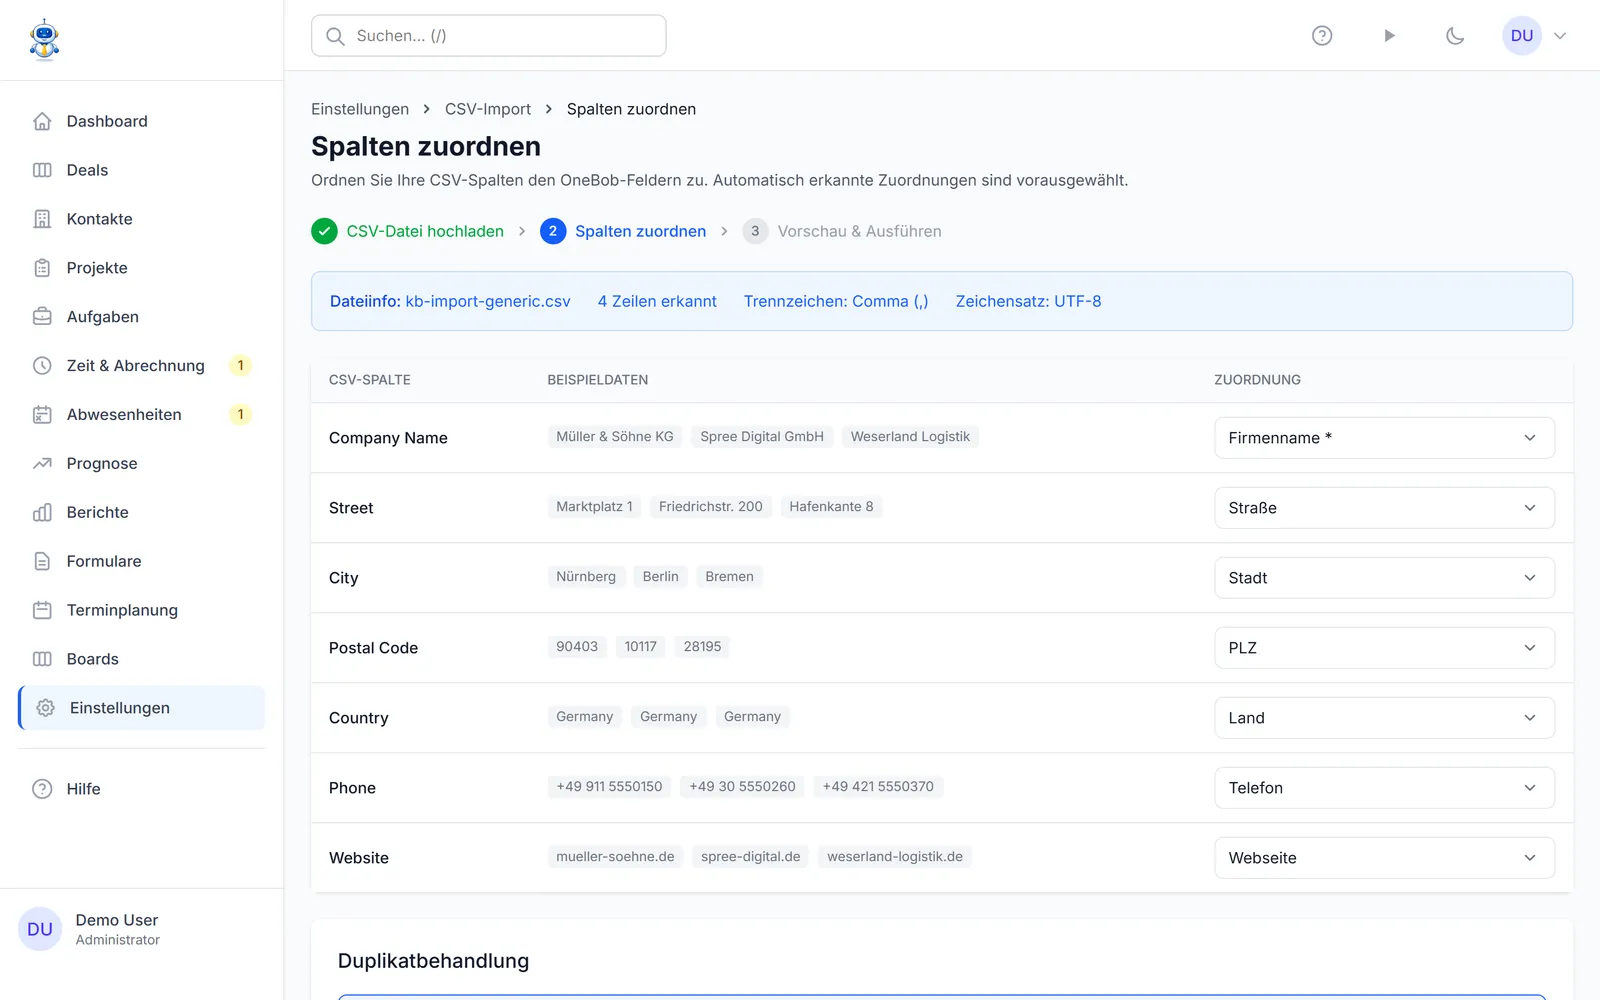
Task: Click the play tour icon in top bar
Action: (1389, 36)
